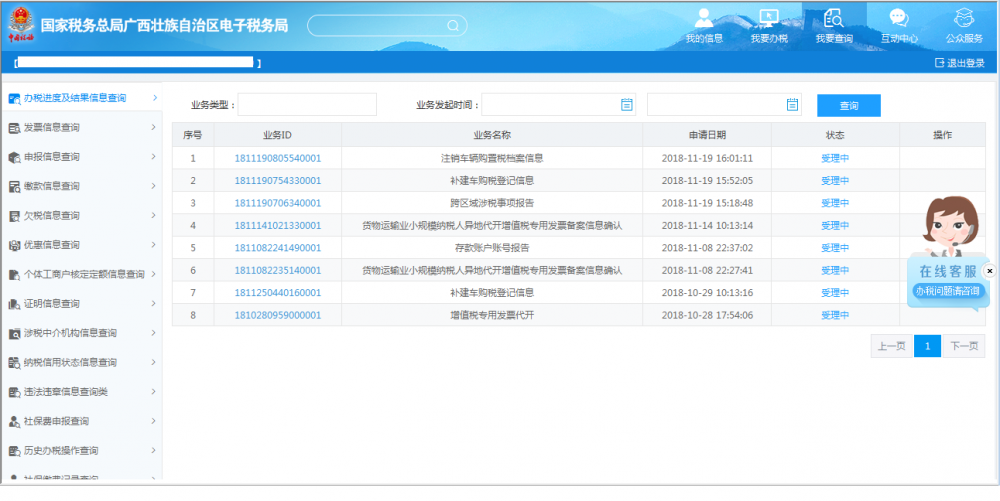The height and width of the screenshot is (501, 1000).
Task: Open the 我要办税 icon in header
Action: [768, 18]
